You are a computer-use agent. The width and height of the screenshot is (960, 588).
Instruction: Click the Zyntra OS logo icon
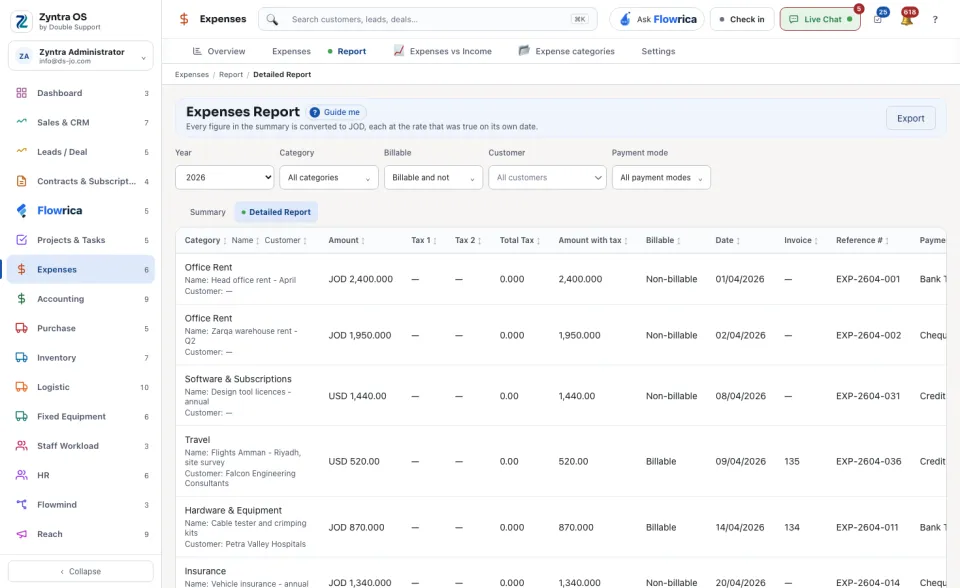pos(21,21)
